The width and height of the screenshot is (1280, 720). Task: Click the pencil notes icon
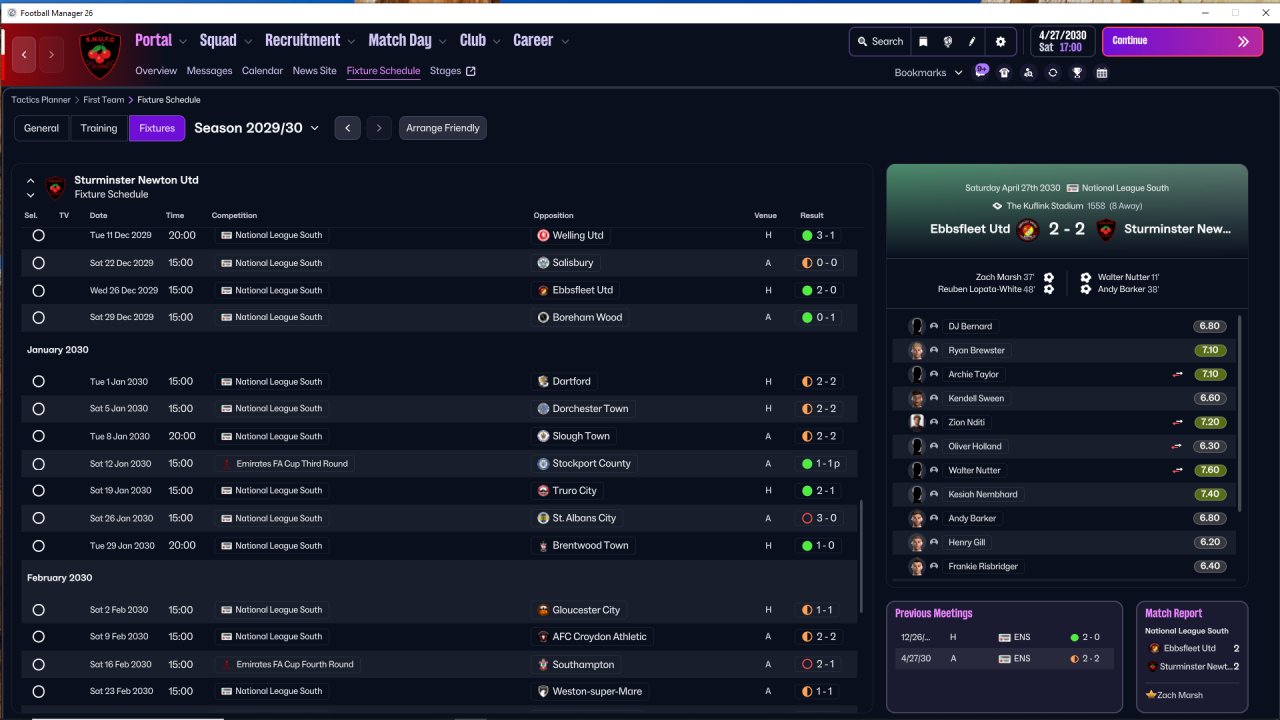pyautogui.click(x=973, y=42)
